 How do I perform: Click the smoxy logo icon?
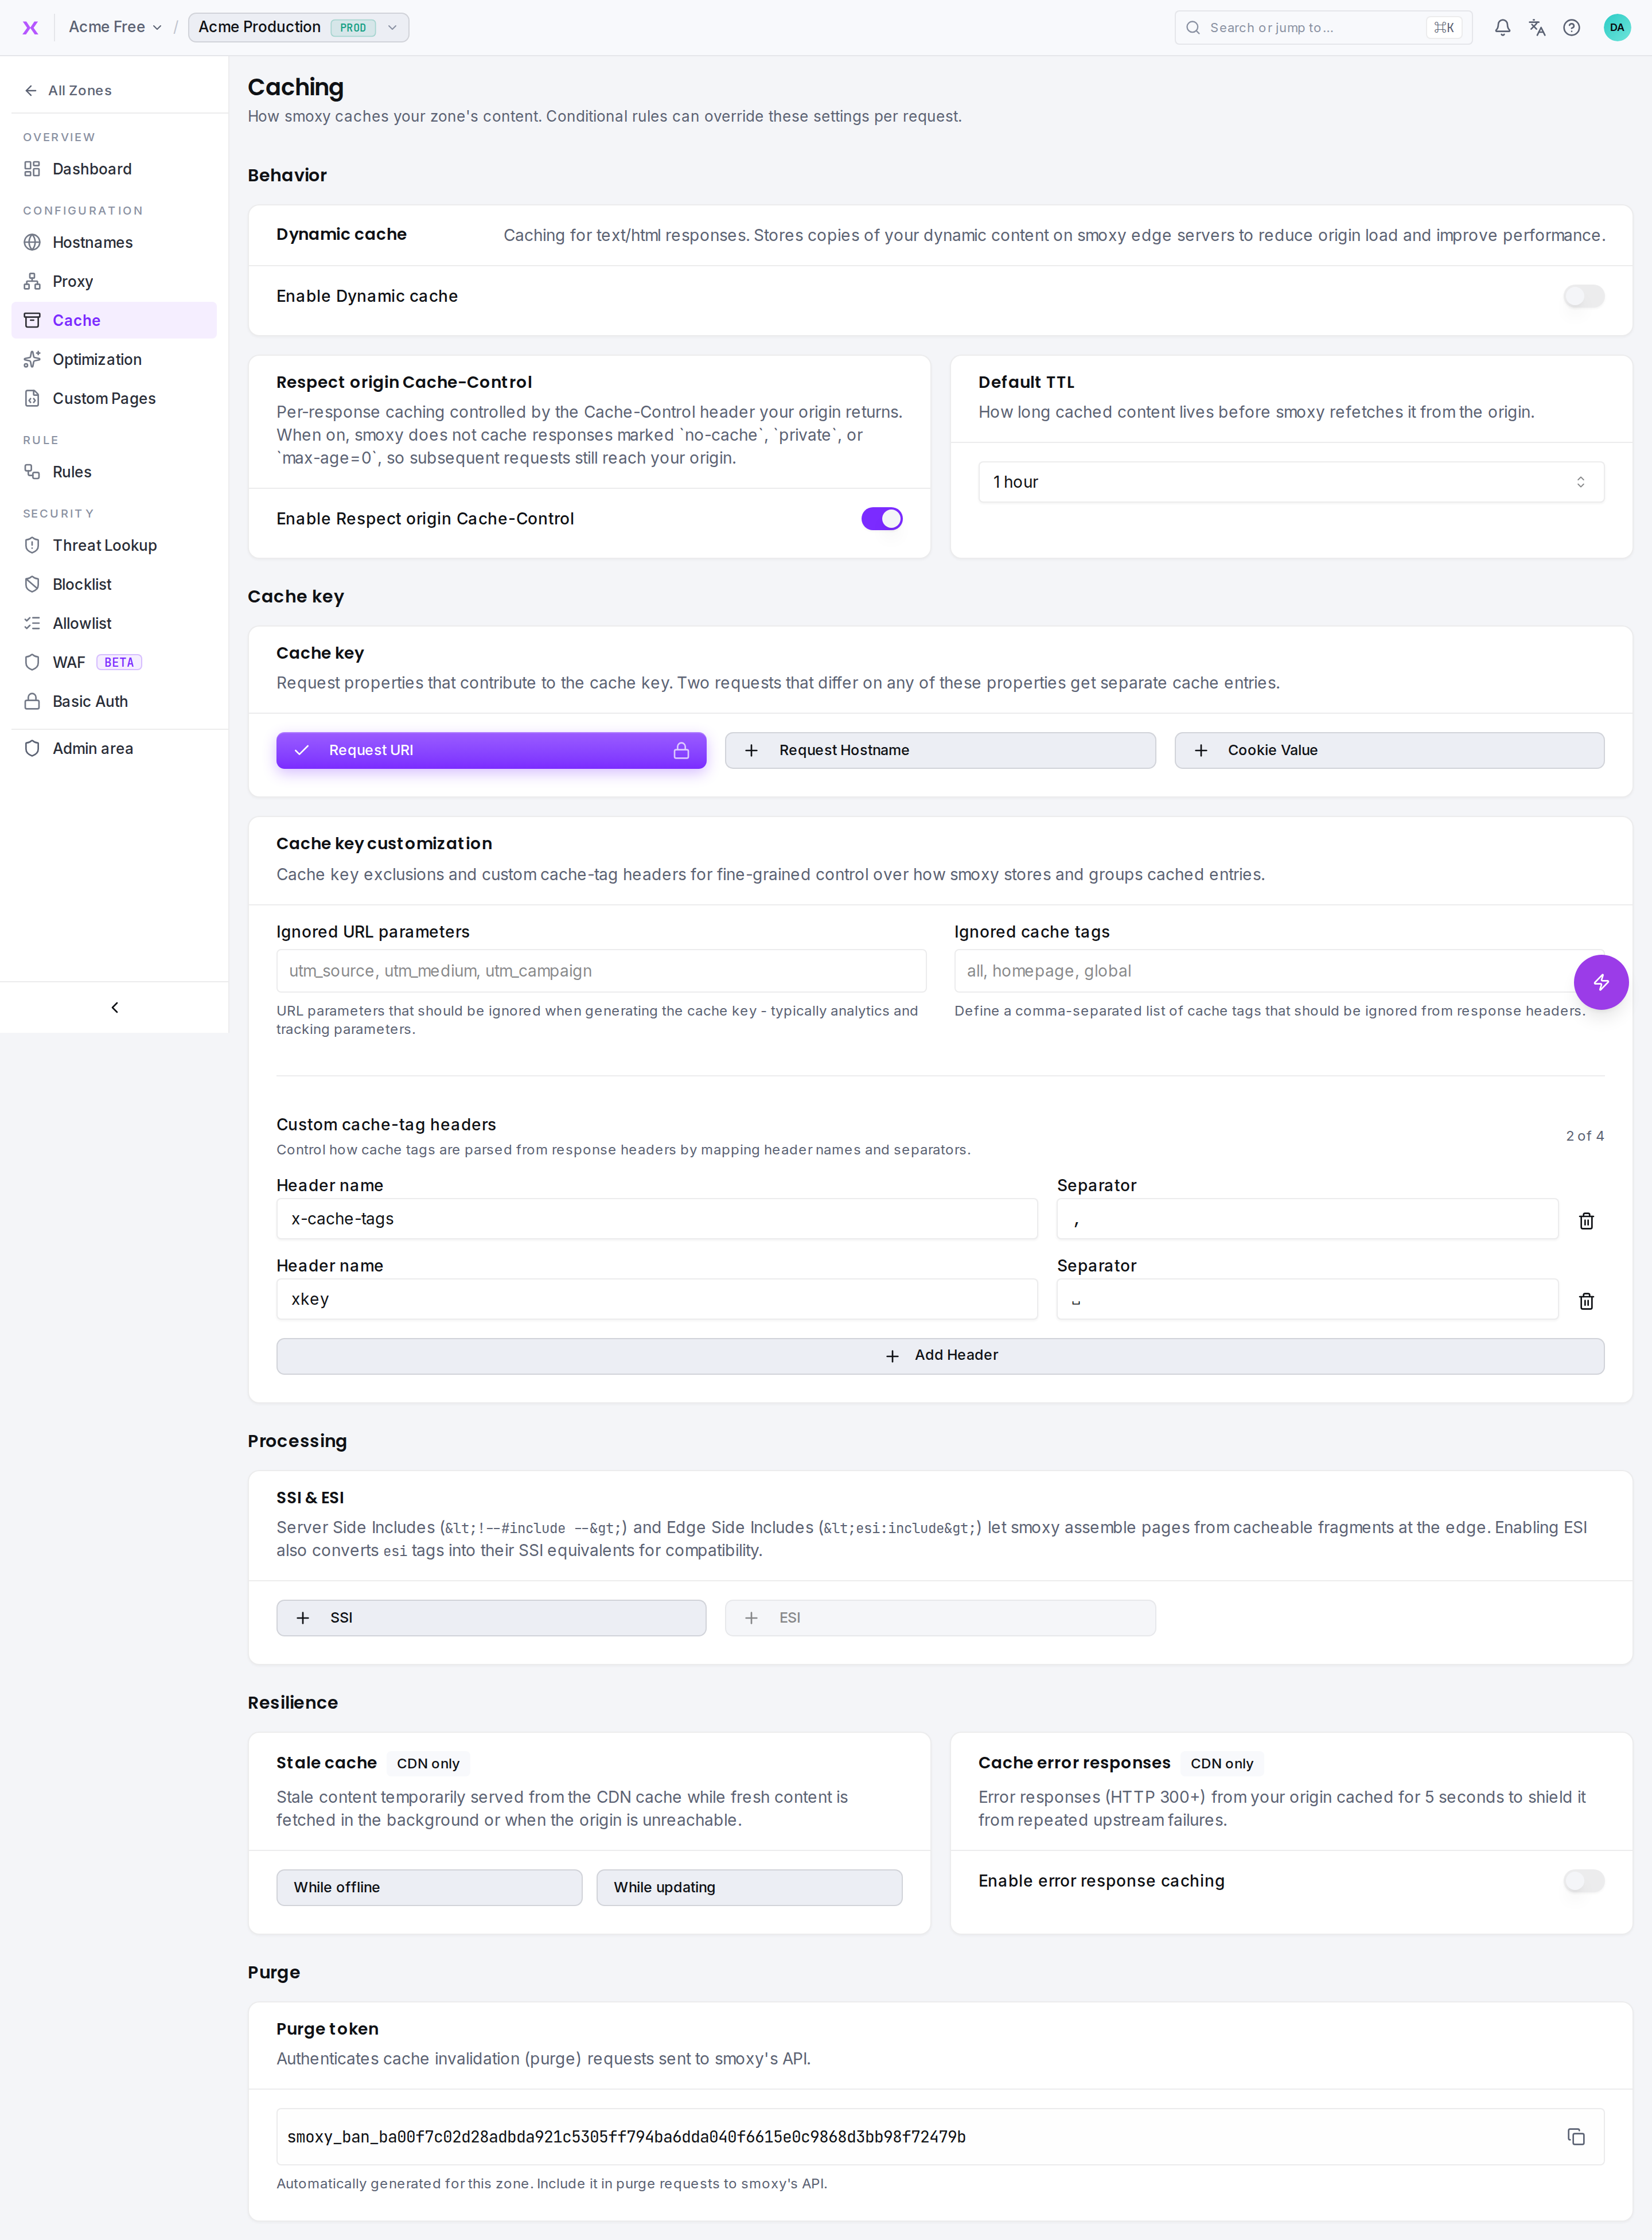point(31,27)
